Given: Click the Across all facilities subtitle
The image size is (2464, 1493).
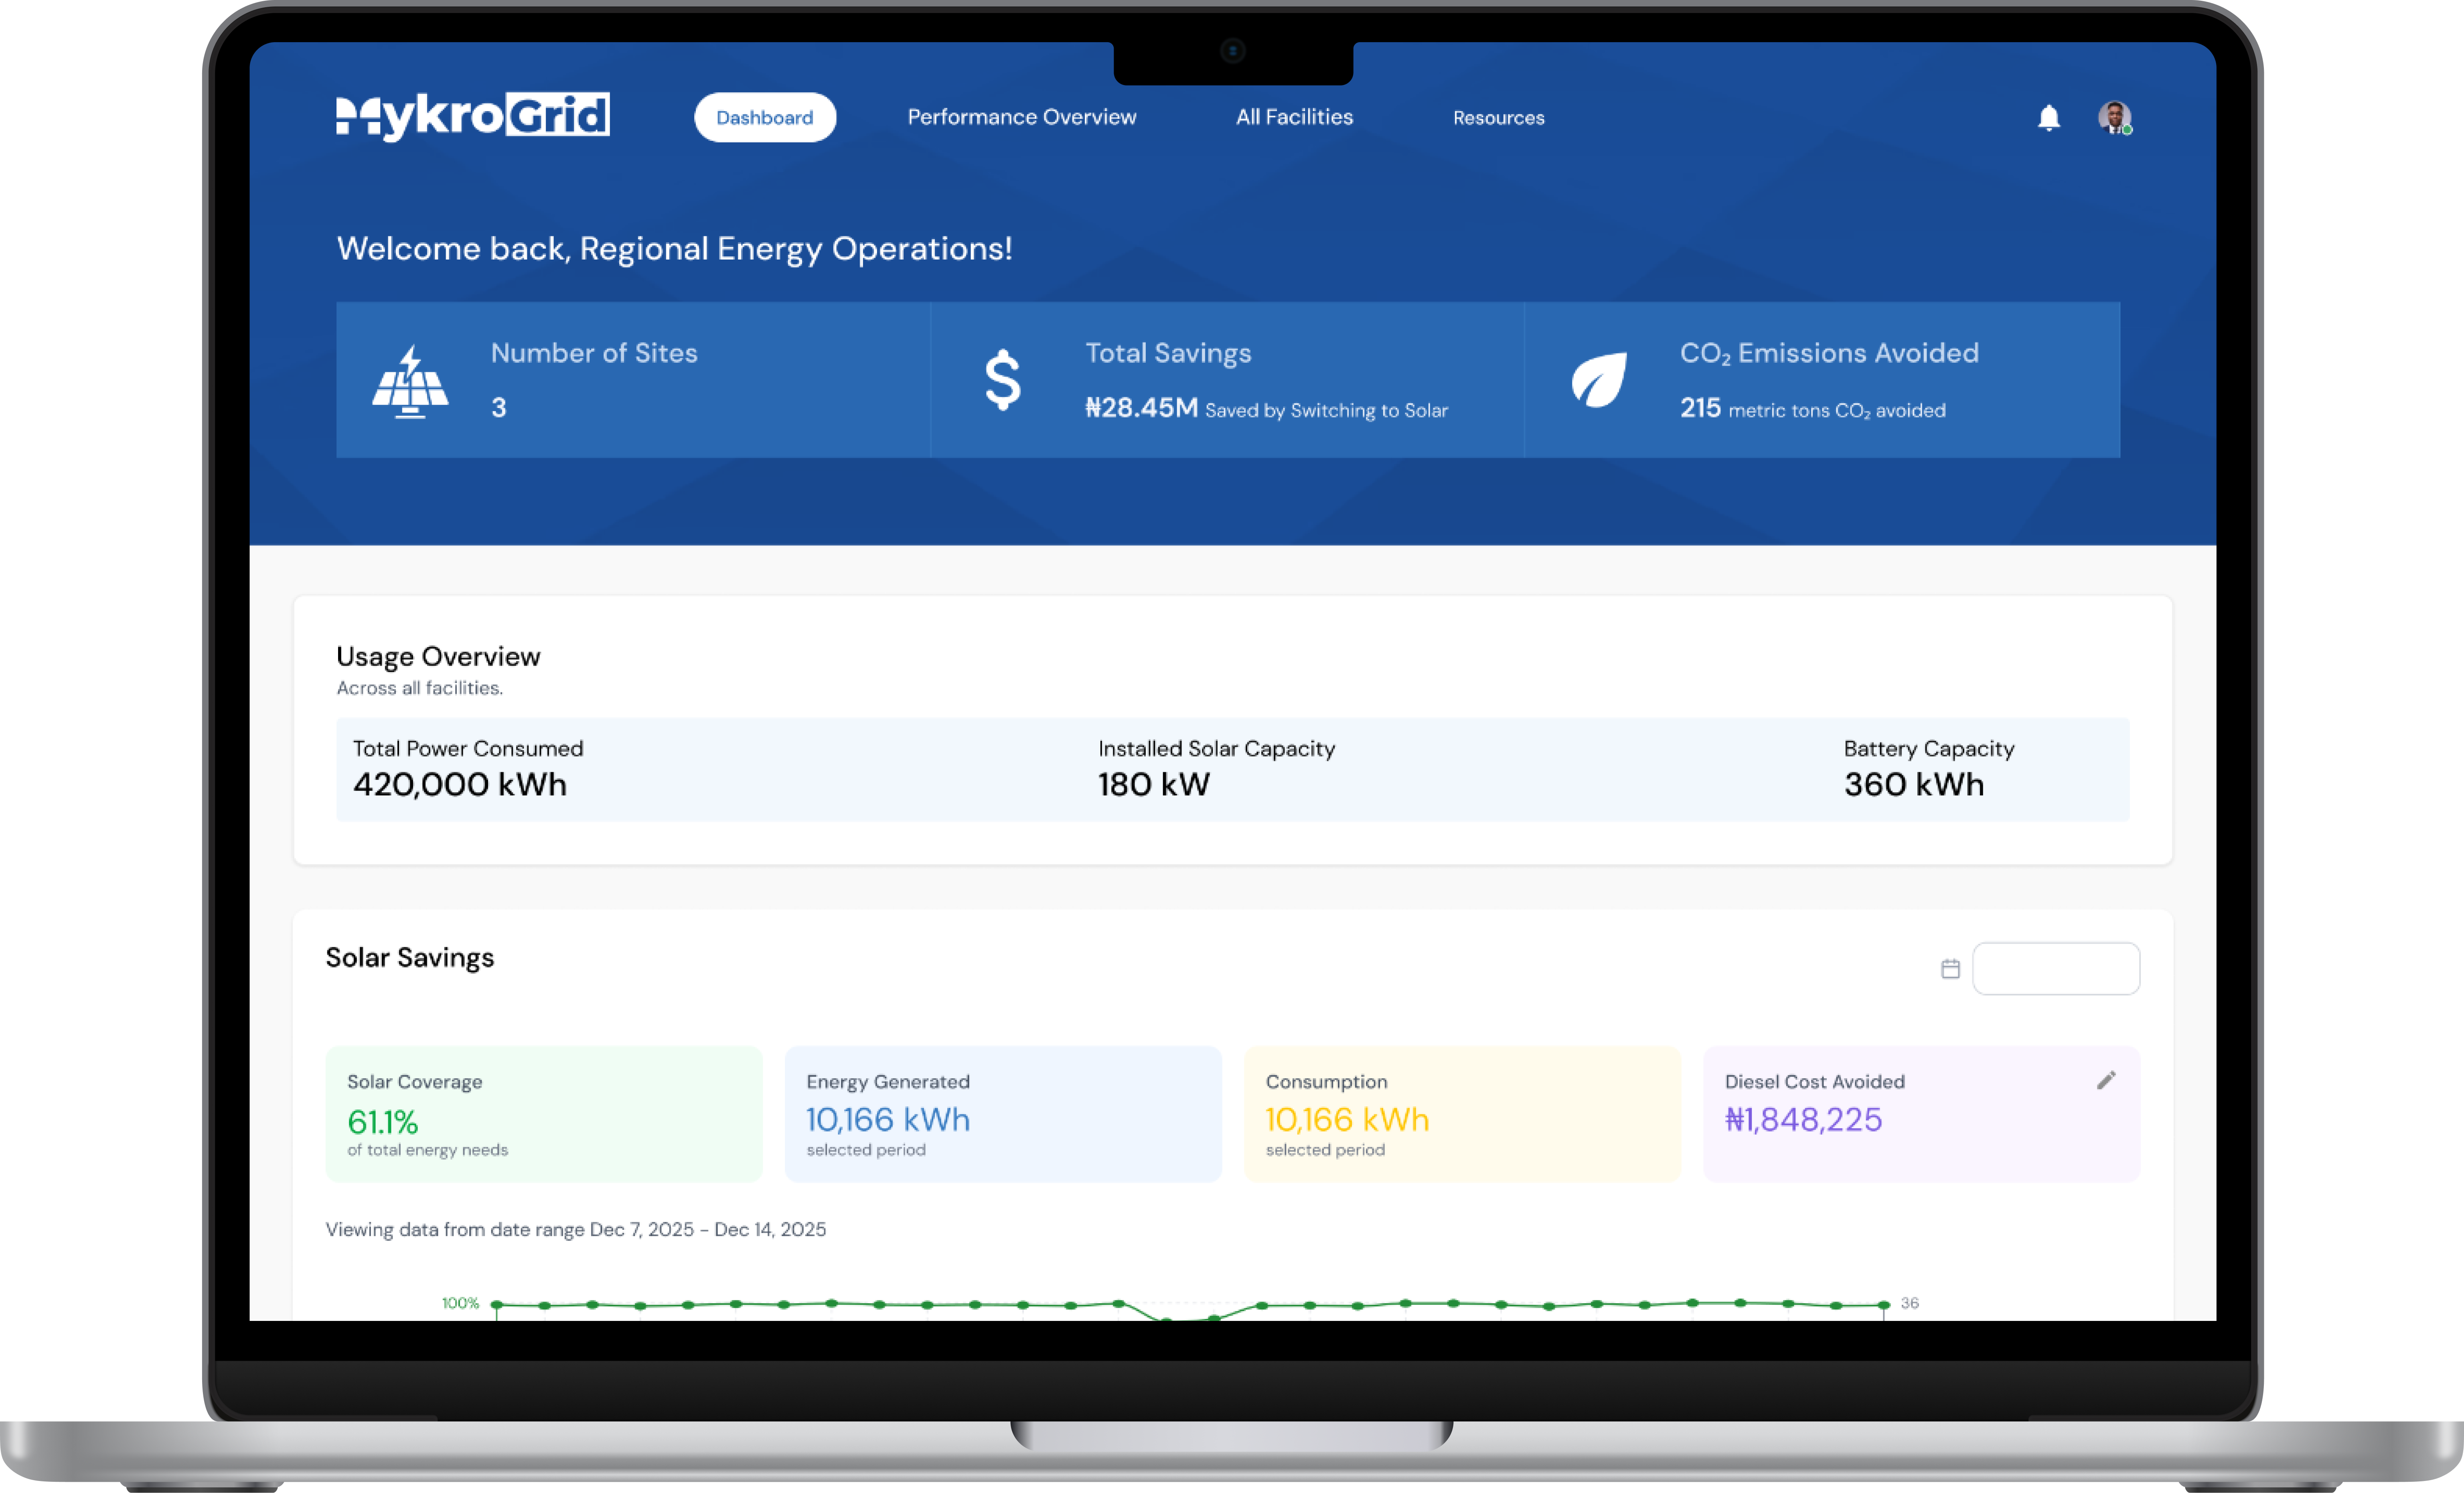Looking at the screenshot, I should click(x=420, y=688).
